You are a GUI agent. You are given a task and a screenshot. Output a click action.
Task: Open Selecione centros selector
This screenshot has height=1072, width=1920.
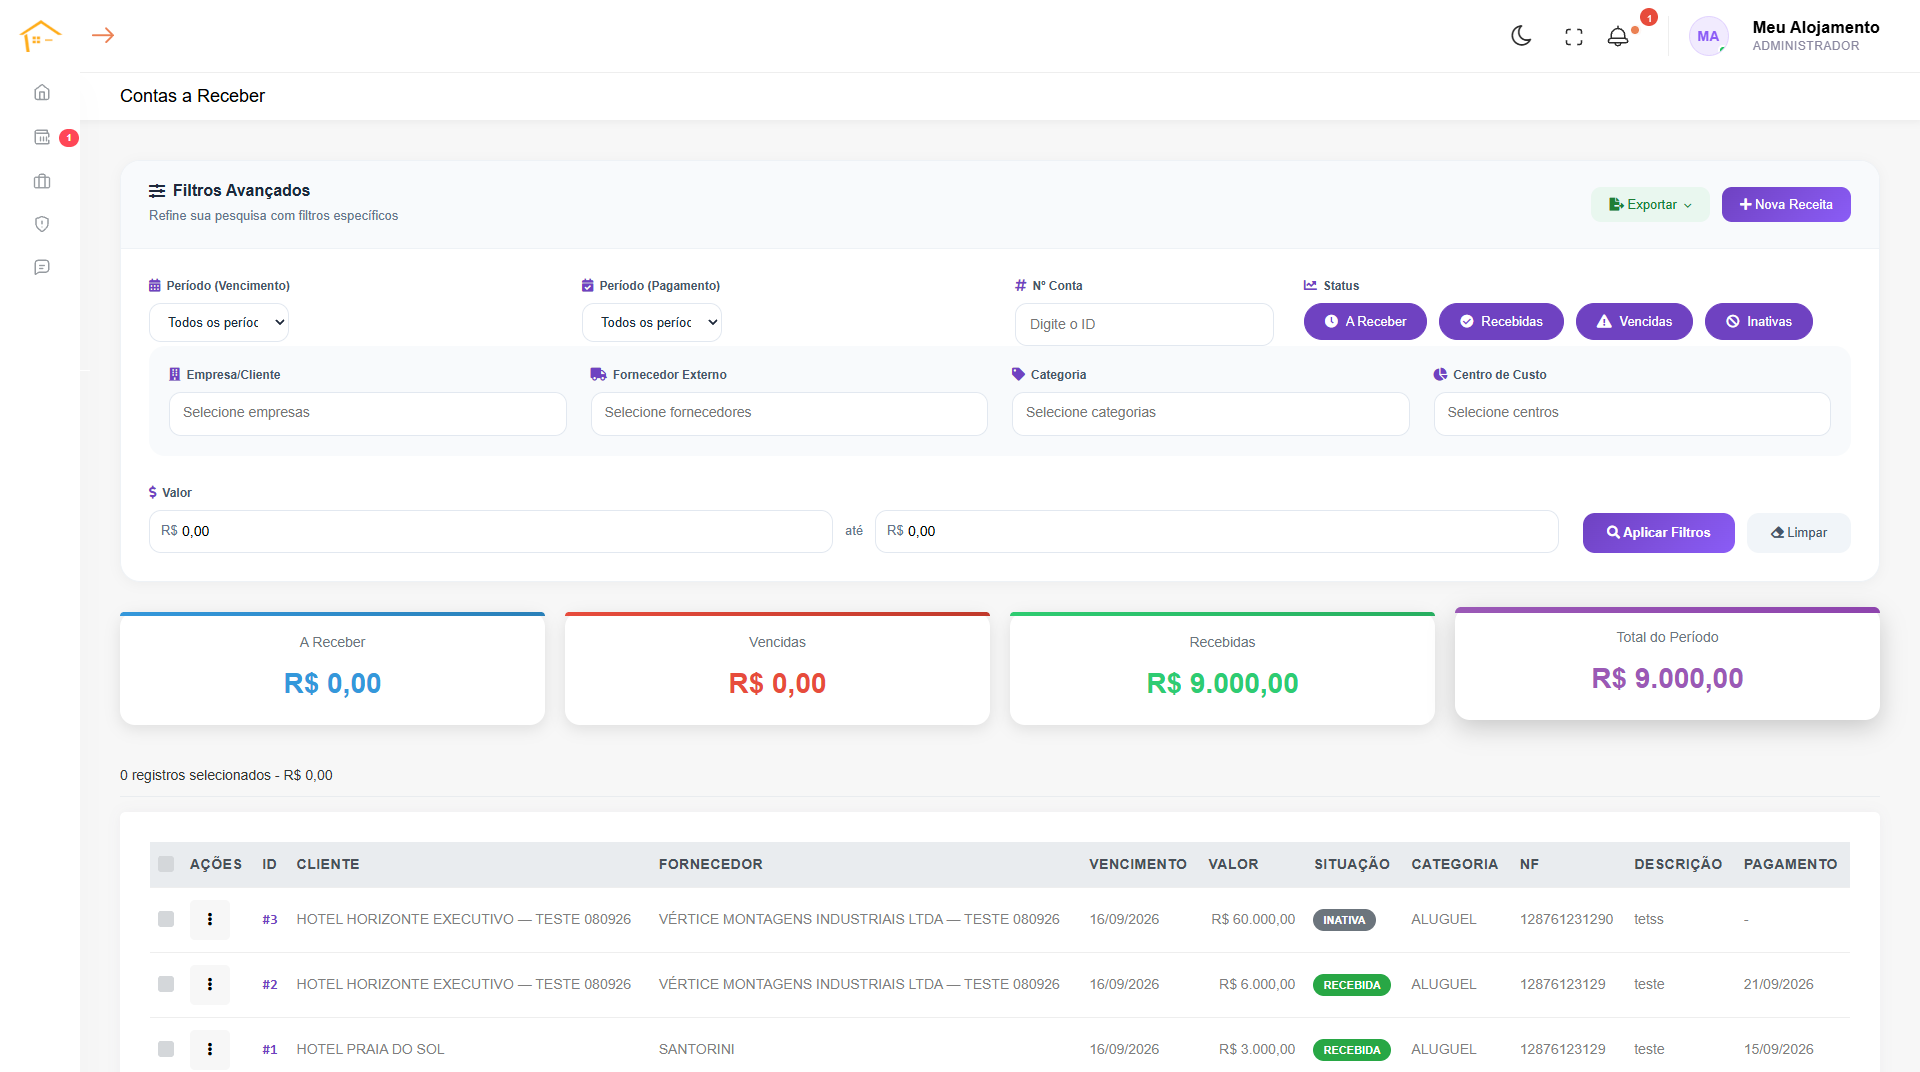(x=1632, y=413)
